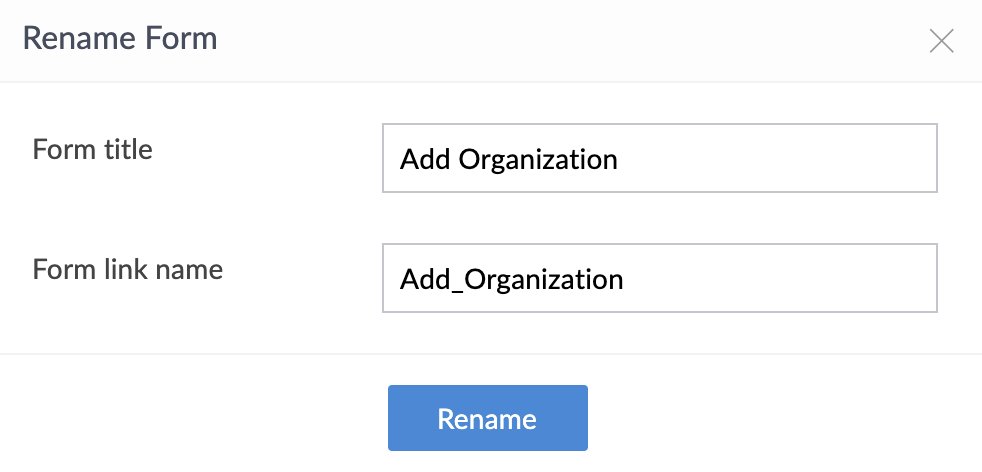Click the "Rename Form" dialog heading

(x=119, y=40)
